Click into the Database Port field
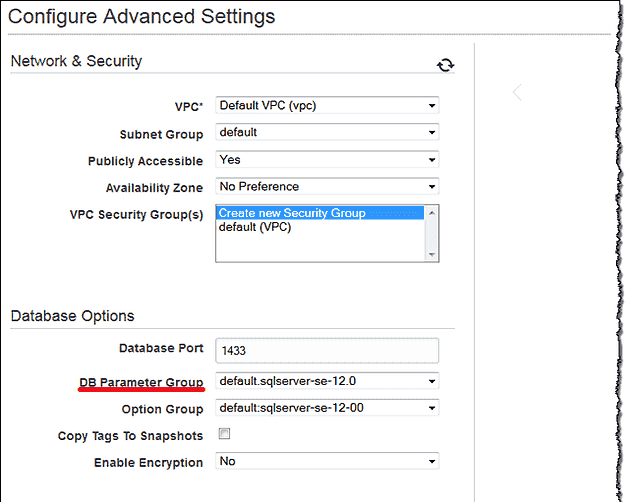The width and height of the screenshot is (630, 502). coord(327,350)
